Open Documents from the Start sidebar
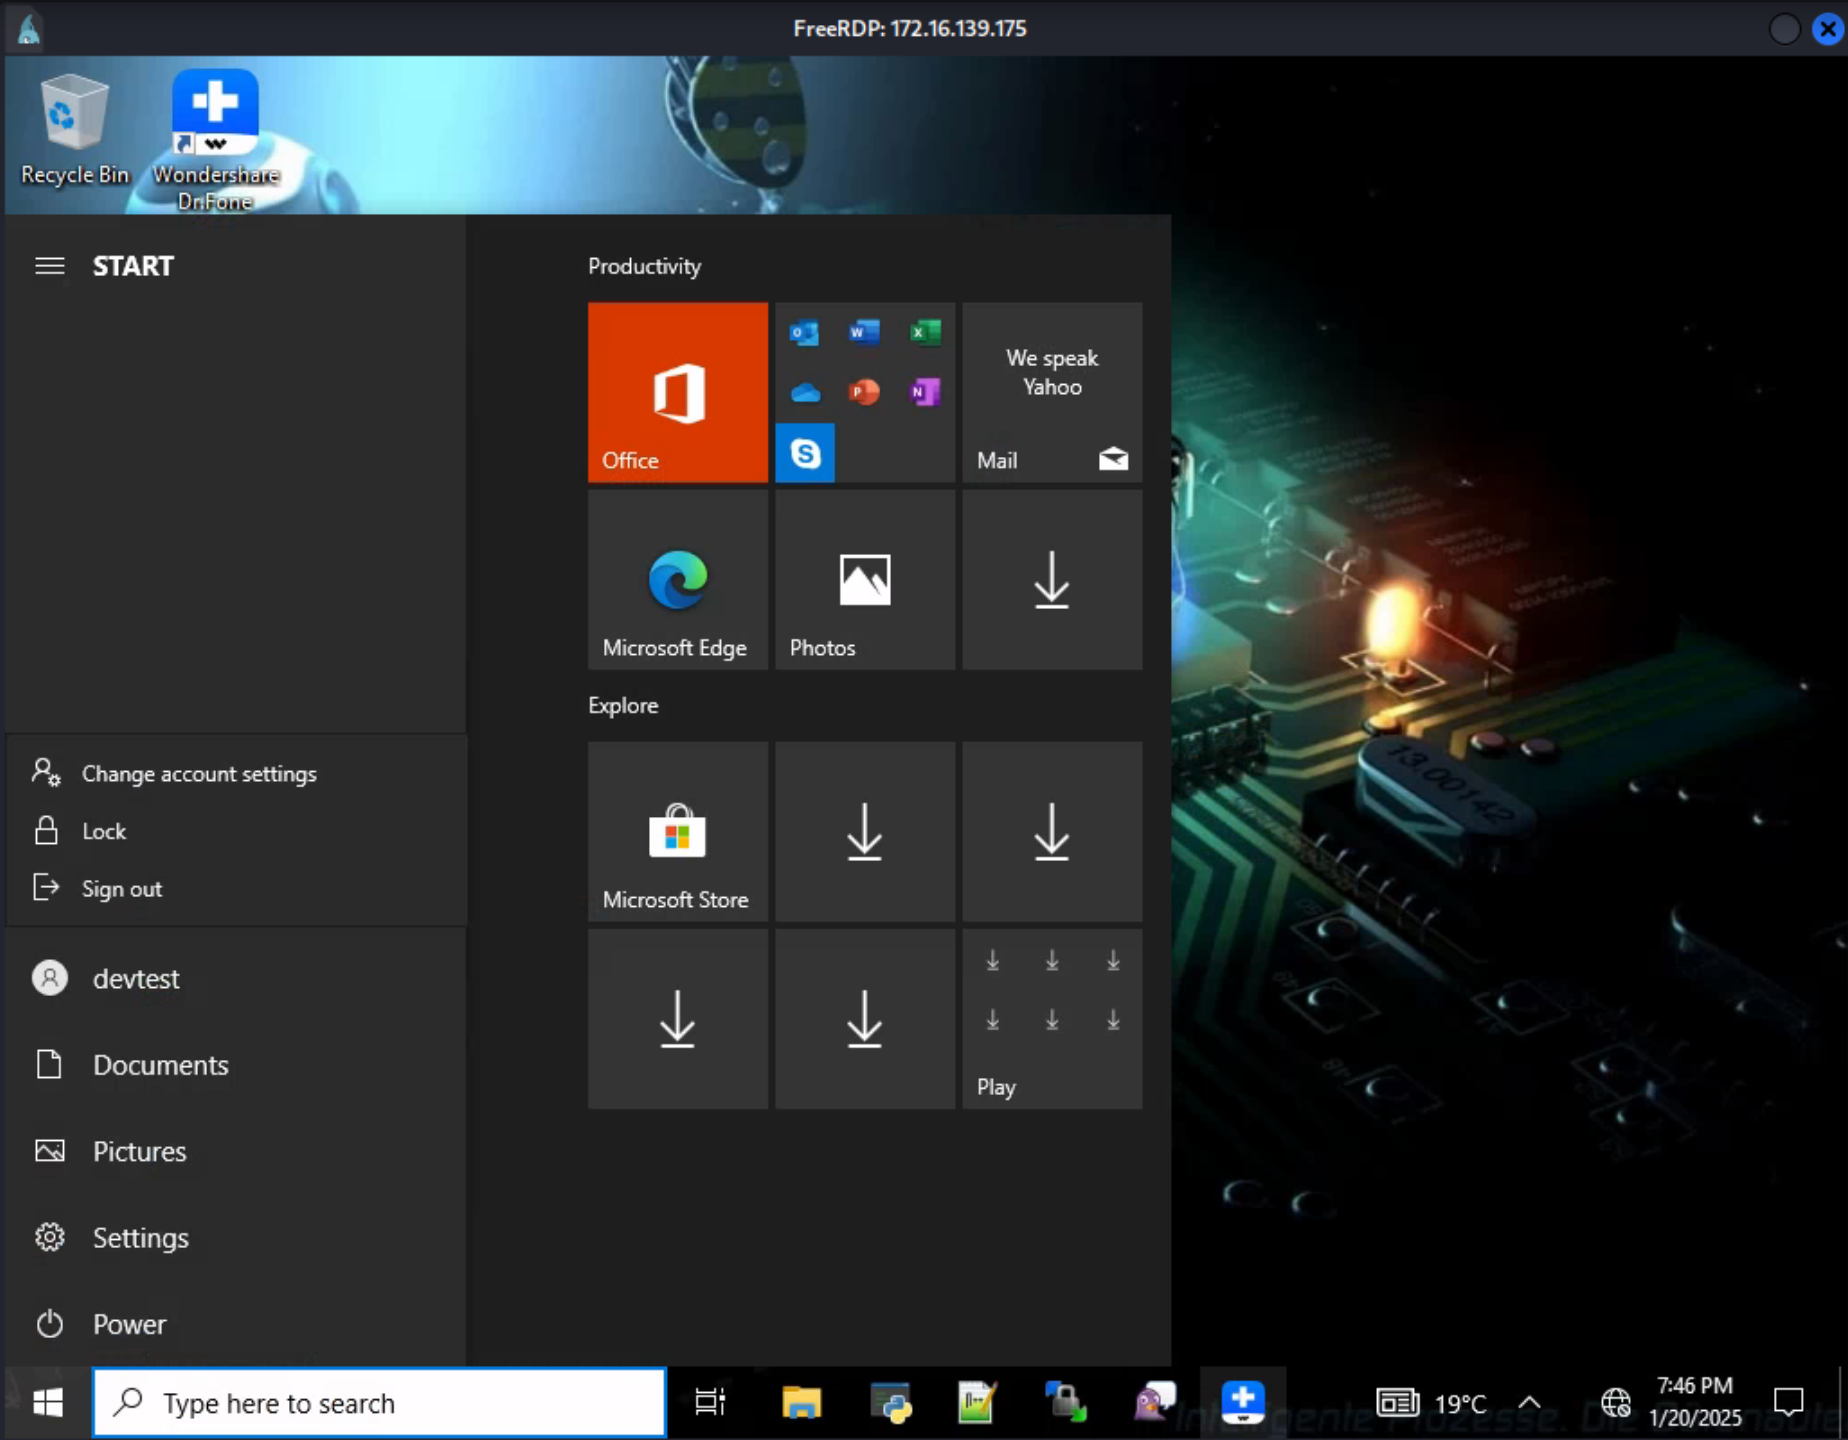This screenshot has width=1848, height=1440. pos(237,1065)
